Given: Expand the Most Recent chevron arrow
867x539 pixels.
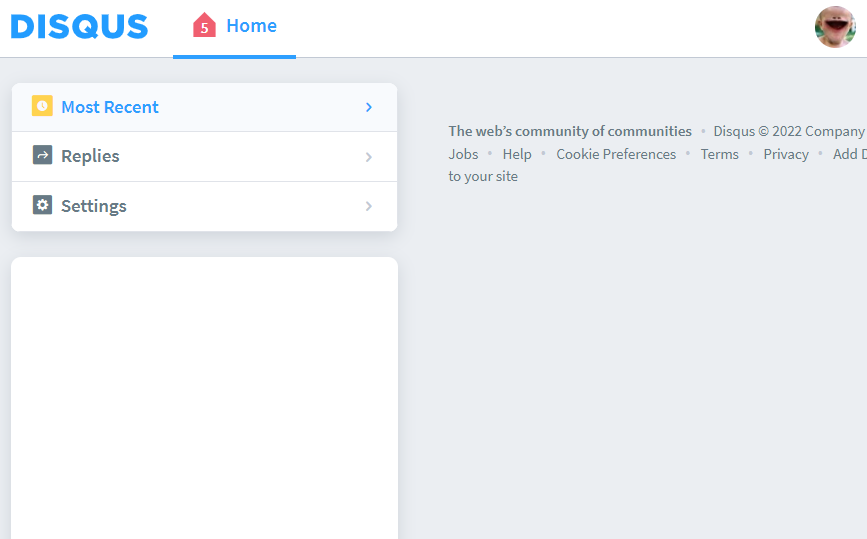Looking at the screenshot, I should click(x=369, y=107).
